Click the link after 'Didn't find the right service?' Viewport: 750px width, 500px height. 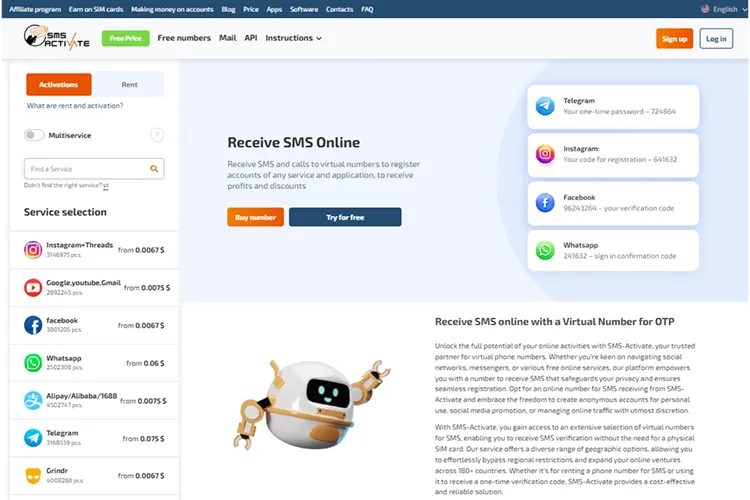point(106,186)
